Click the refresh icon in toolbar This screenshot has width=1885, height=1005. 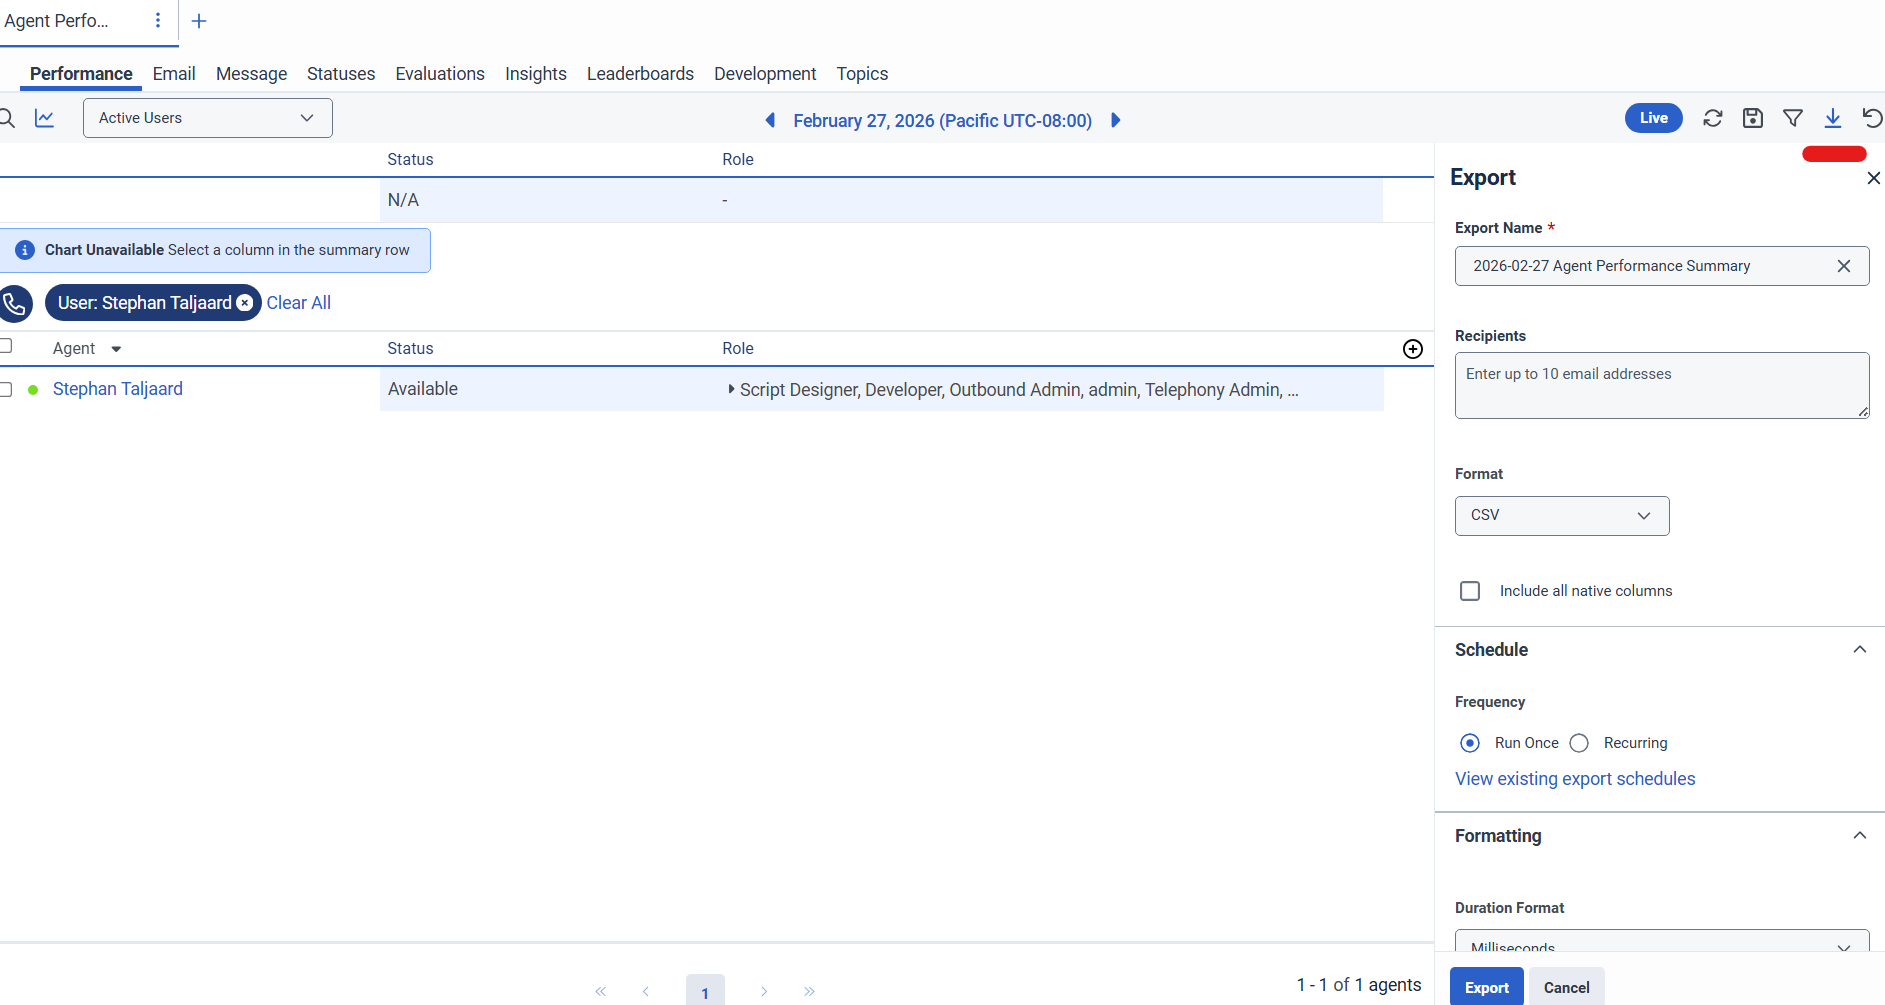point(1712,118)
